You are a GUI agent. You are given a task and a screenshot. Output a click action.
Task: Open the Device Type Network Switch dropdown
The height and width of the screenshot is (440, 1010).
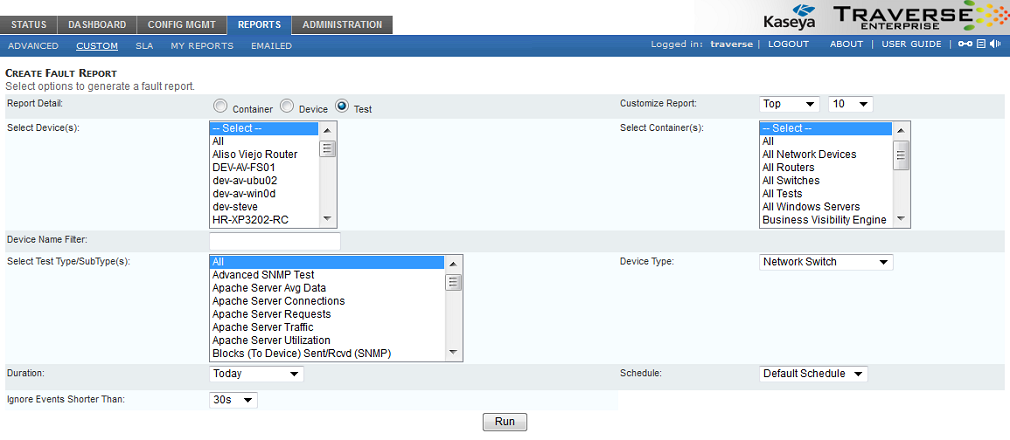pyautogui.click(x=826, y=262)
